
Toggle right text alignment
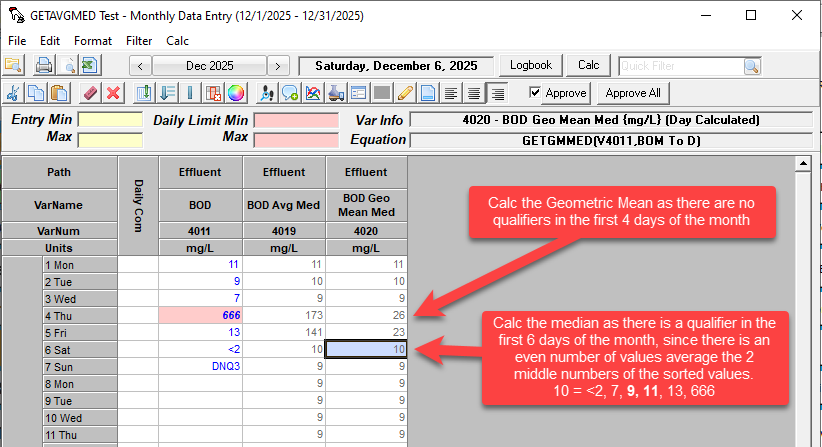496,93
